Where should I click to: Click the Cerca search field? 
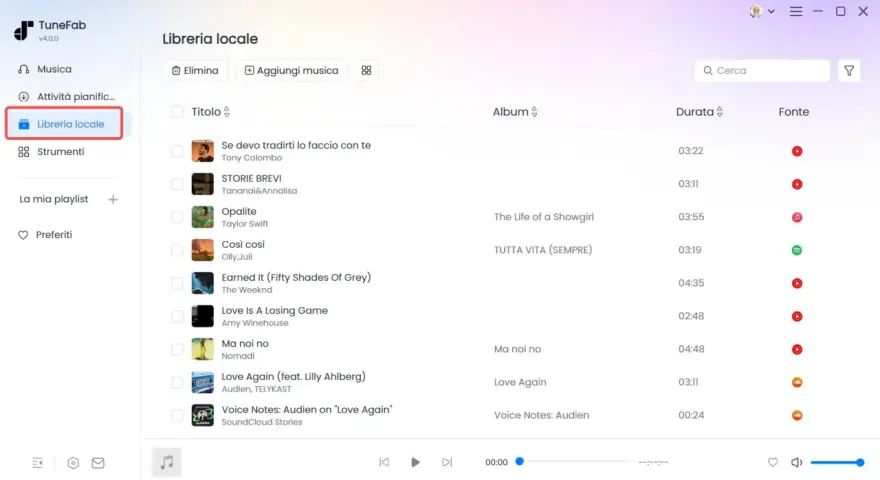coord(762,70)
